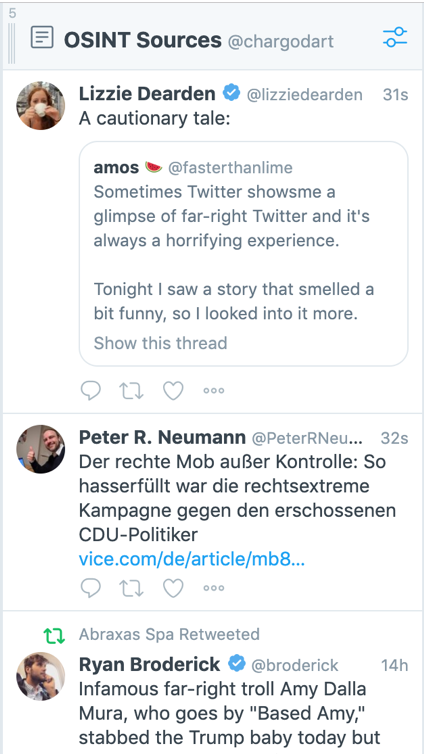Open more options on Lizzie Dearden's tweet
The width and height of the screenshot is (424, 754).
pos(213,390)
